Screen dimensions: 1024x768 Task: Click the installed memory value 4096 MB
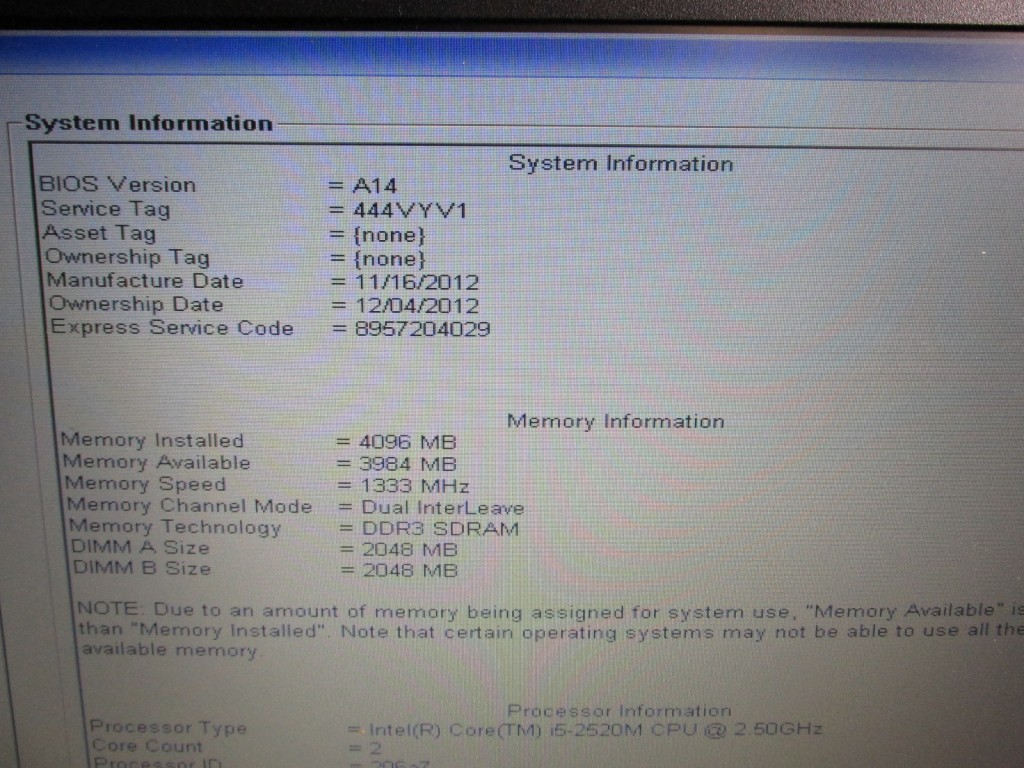[x=408, y=442]
